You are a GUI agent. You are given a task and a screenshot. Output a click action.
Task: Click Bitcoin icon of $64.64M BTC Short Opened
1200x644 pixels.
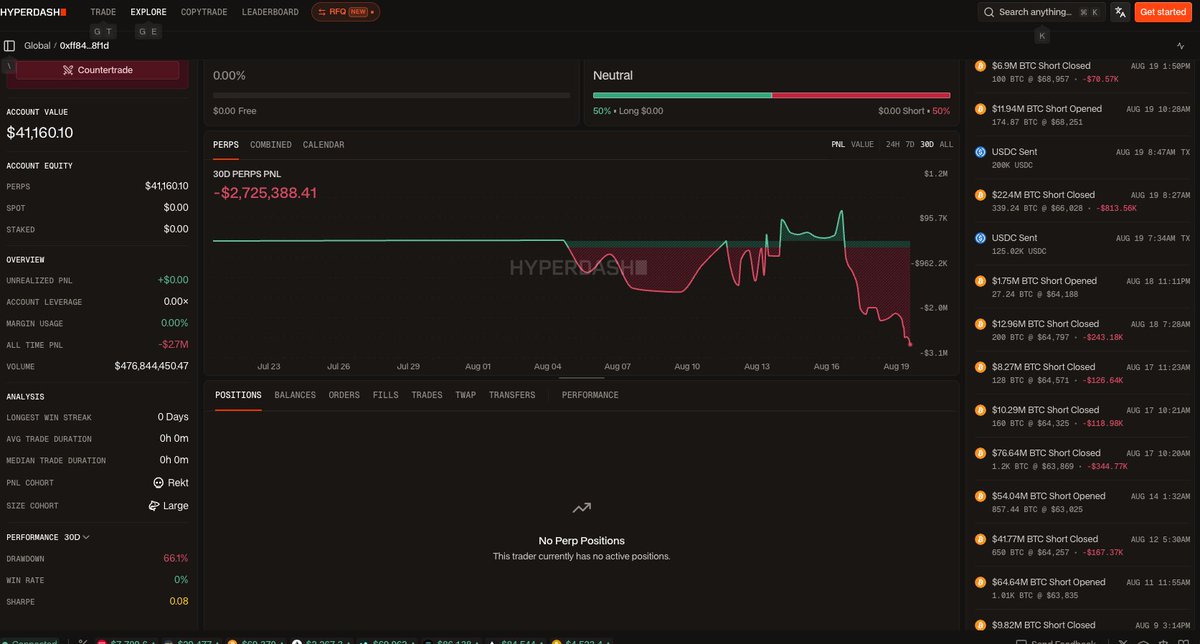pyautogui.click(x=980, y=582)
